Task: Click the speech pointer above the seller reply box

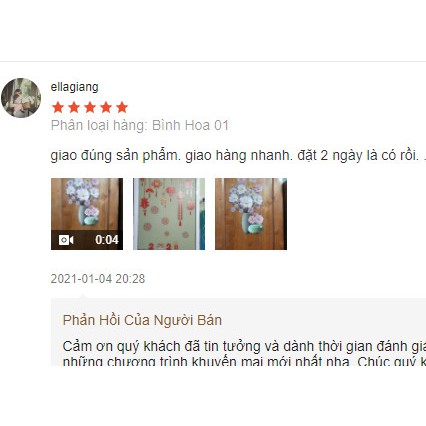Action: click(x=83, y=296)
